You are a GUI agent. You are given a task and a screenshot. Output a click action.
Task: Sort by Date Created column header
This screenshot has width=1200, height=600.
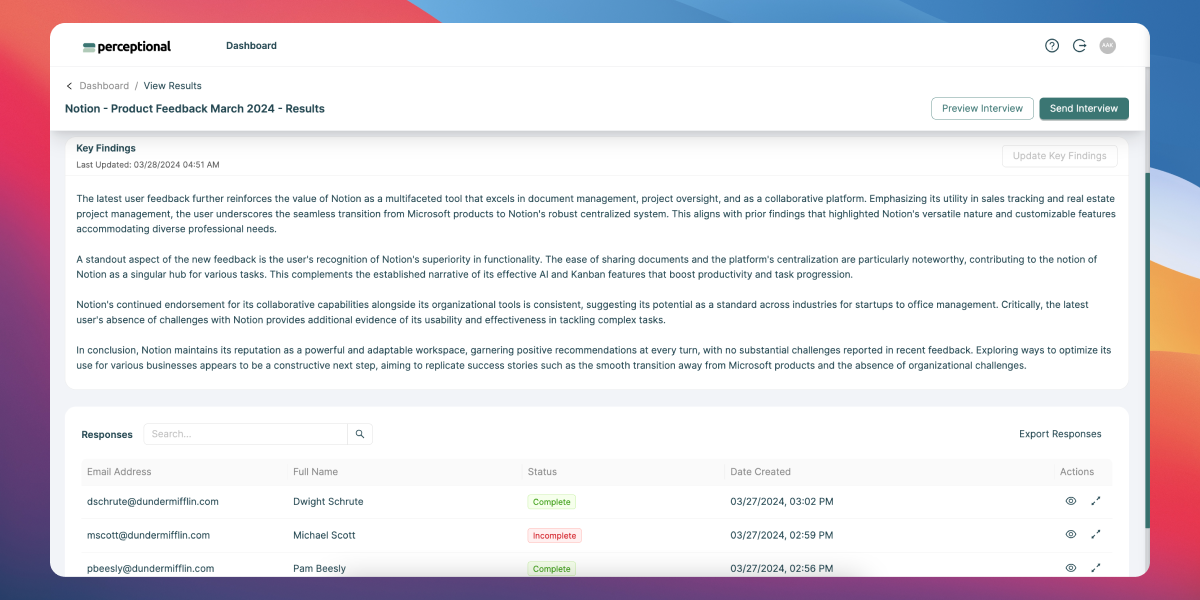(x=760, y=472)
